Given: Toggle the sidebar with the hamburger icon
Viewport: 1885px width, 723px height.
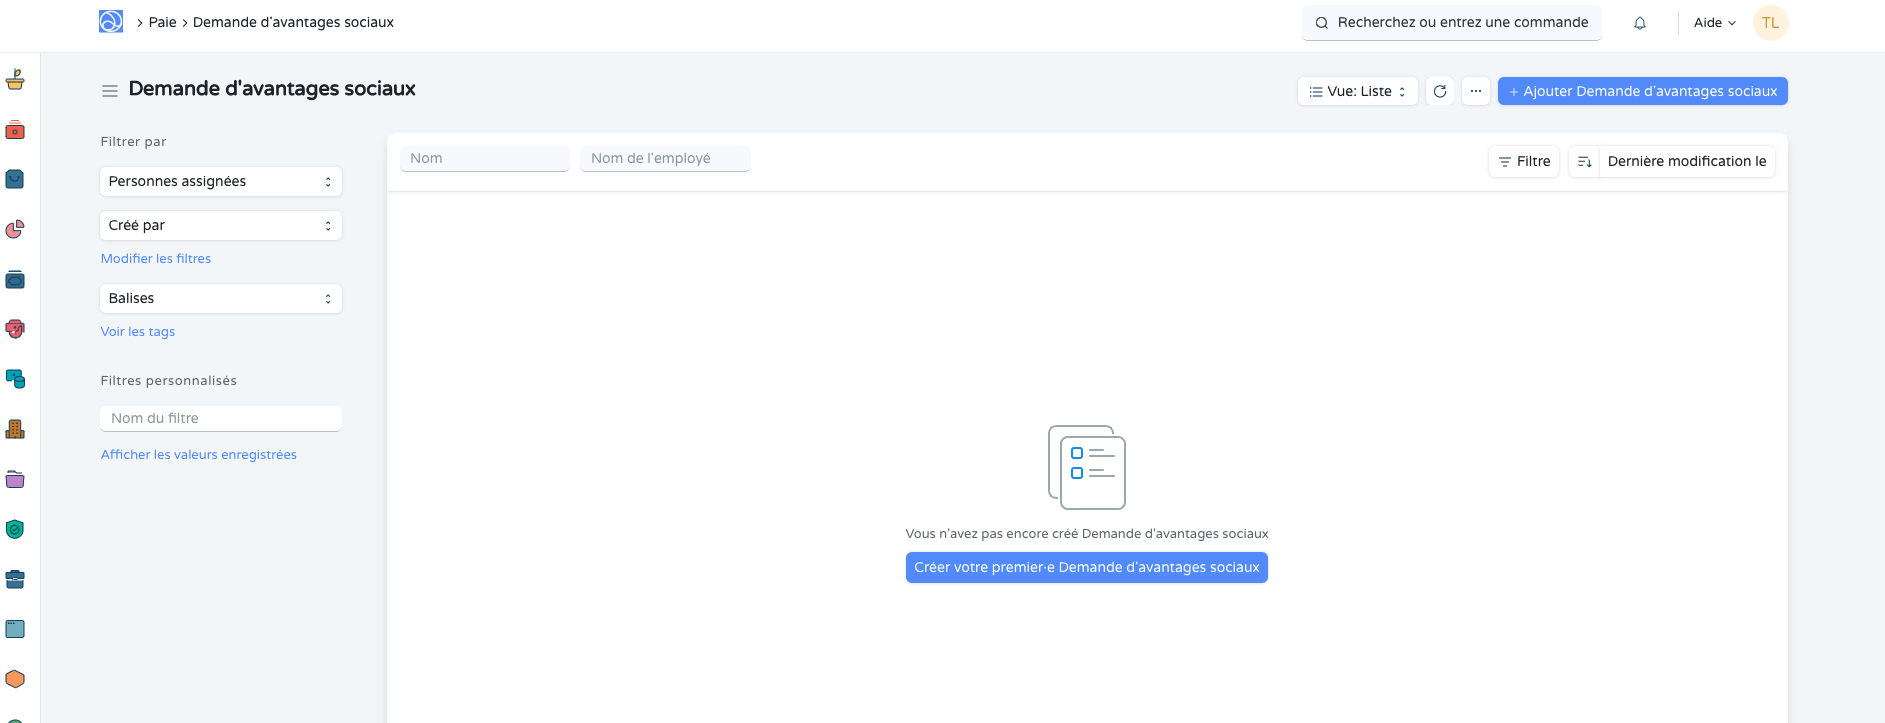Looking at the screenshot, I should tap(110, 91).
